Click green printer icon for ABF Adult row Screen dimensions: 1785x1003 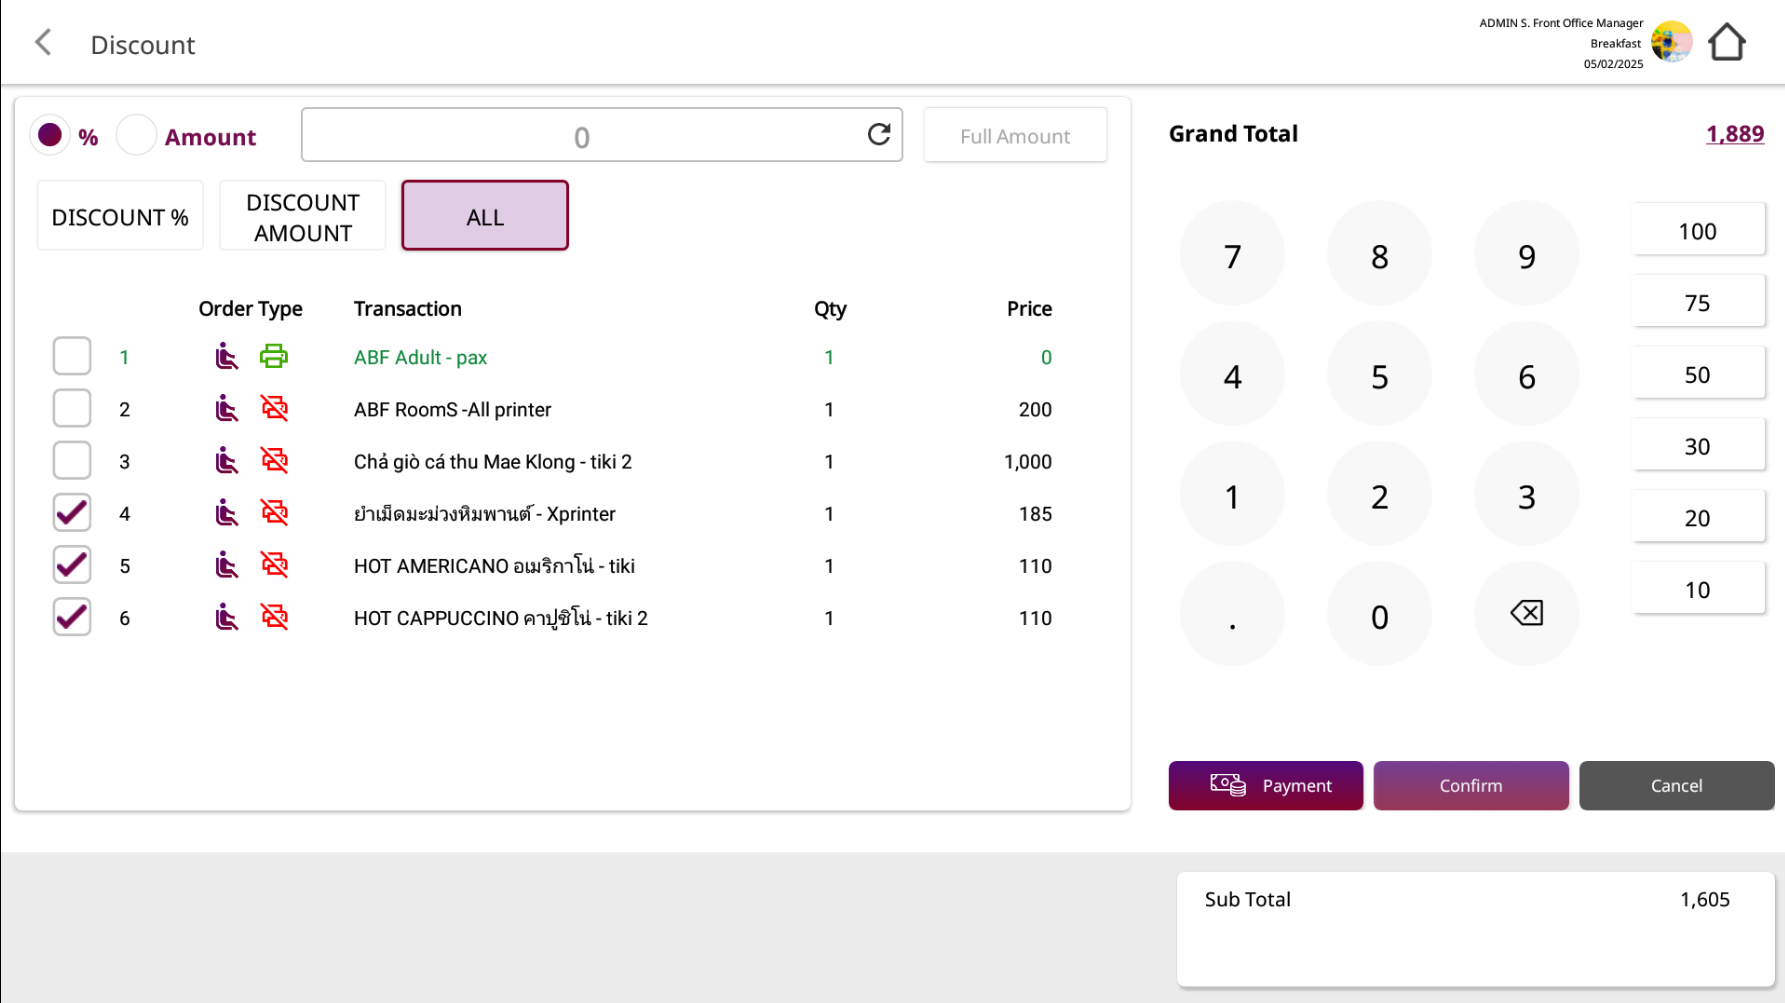(x=273, y=356)
